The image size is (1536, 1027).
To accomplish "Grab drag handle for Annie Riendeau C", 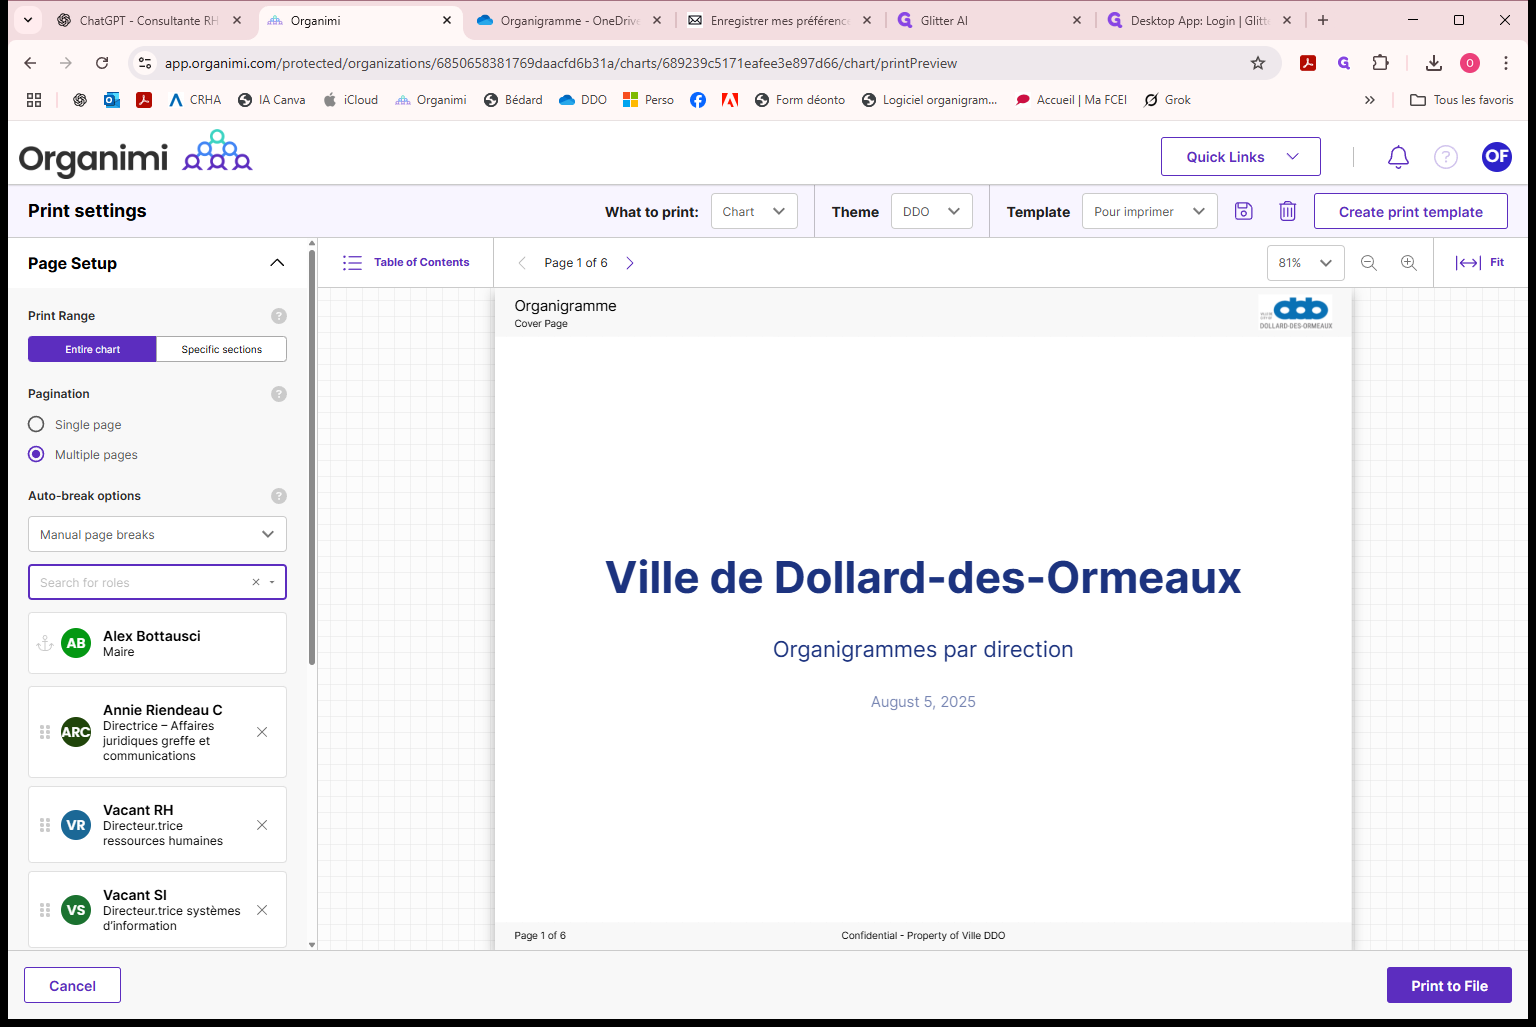I will point(45,732).
